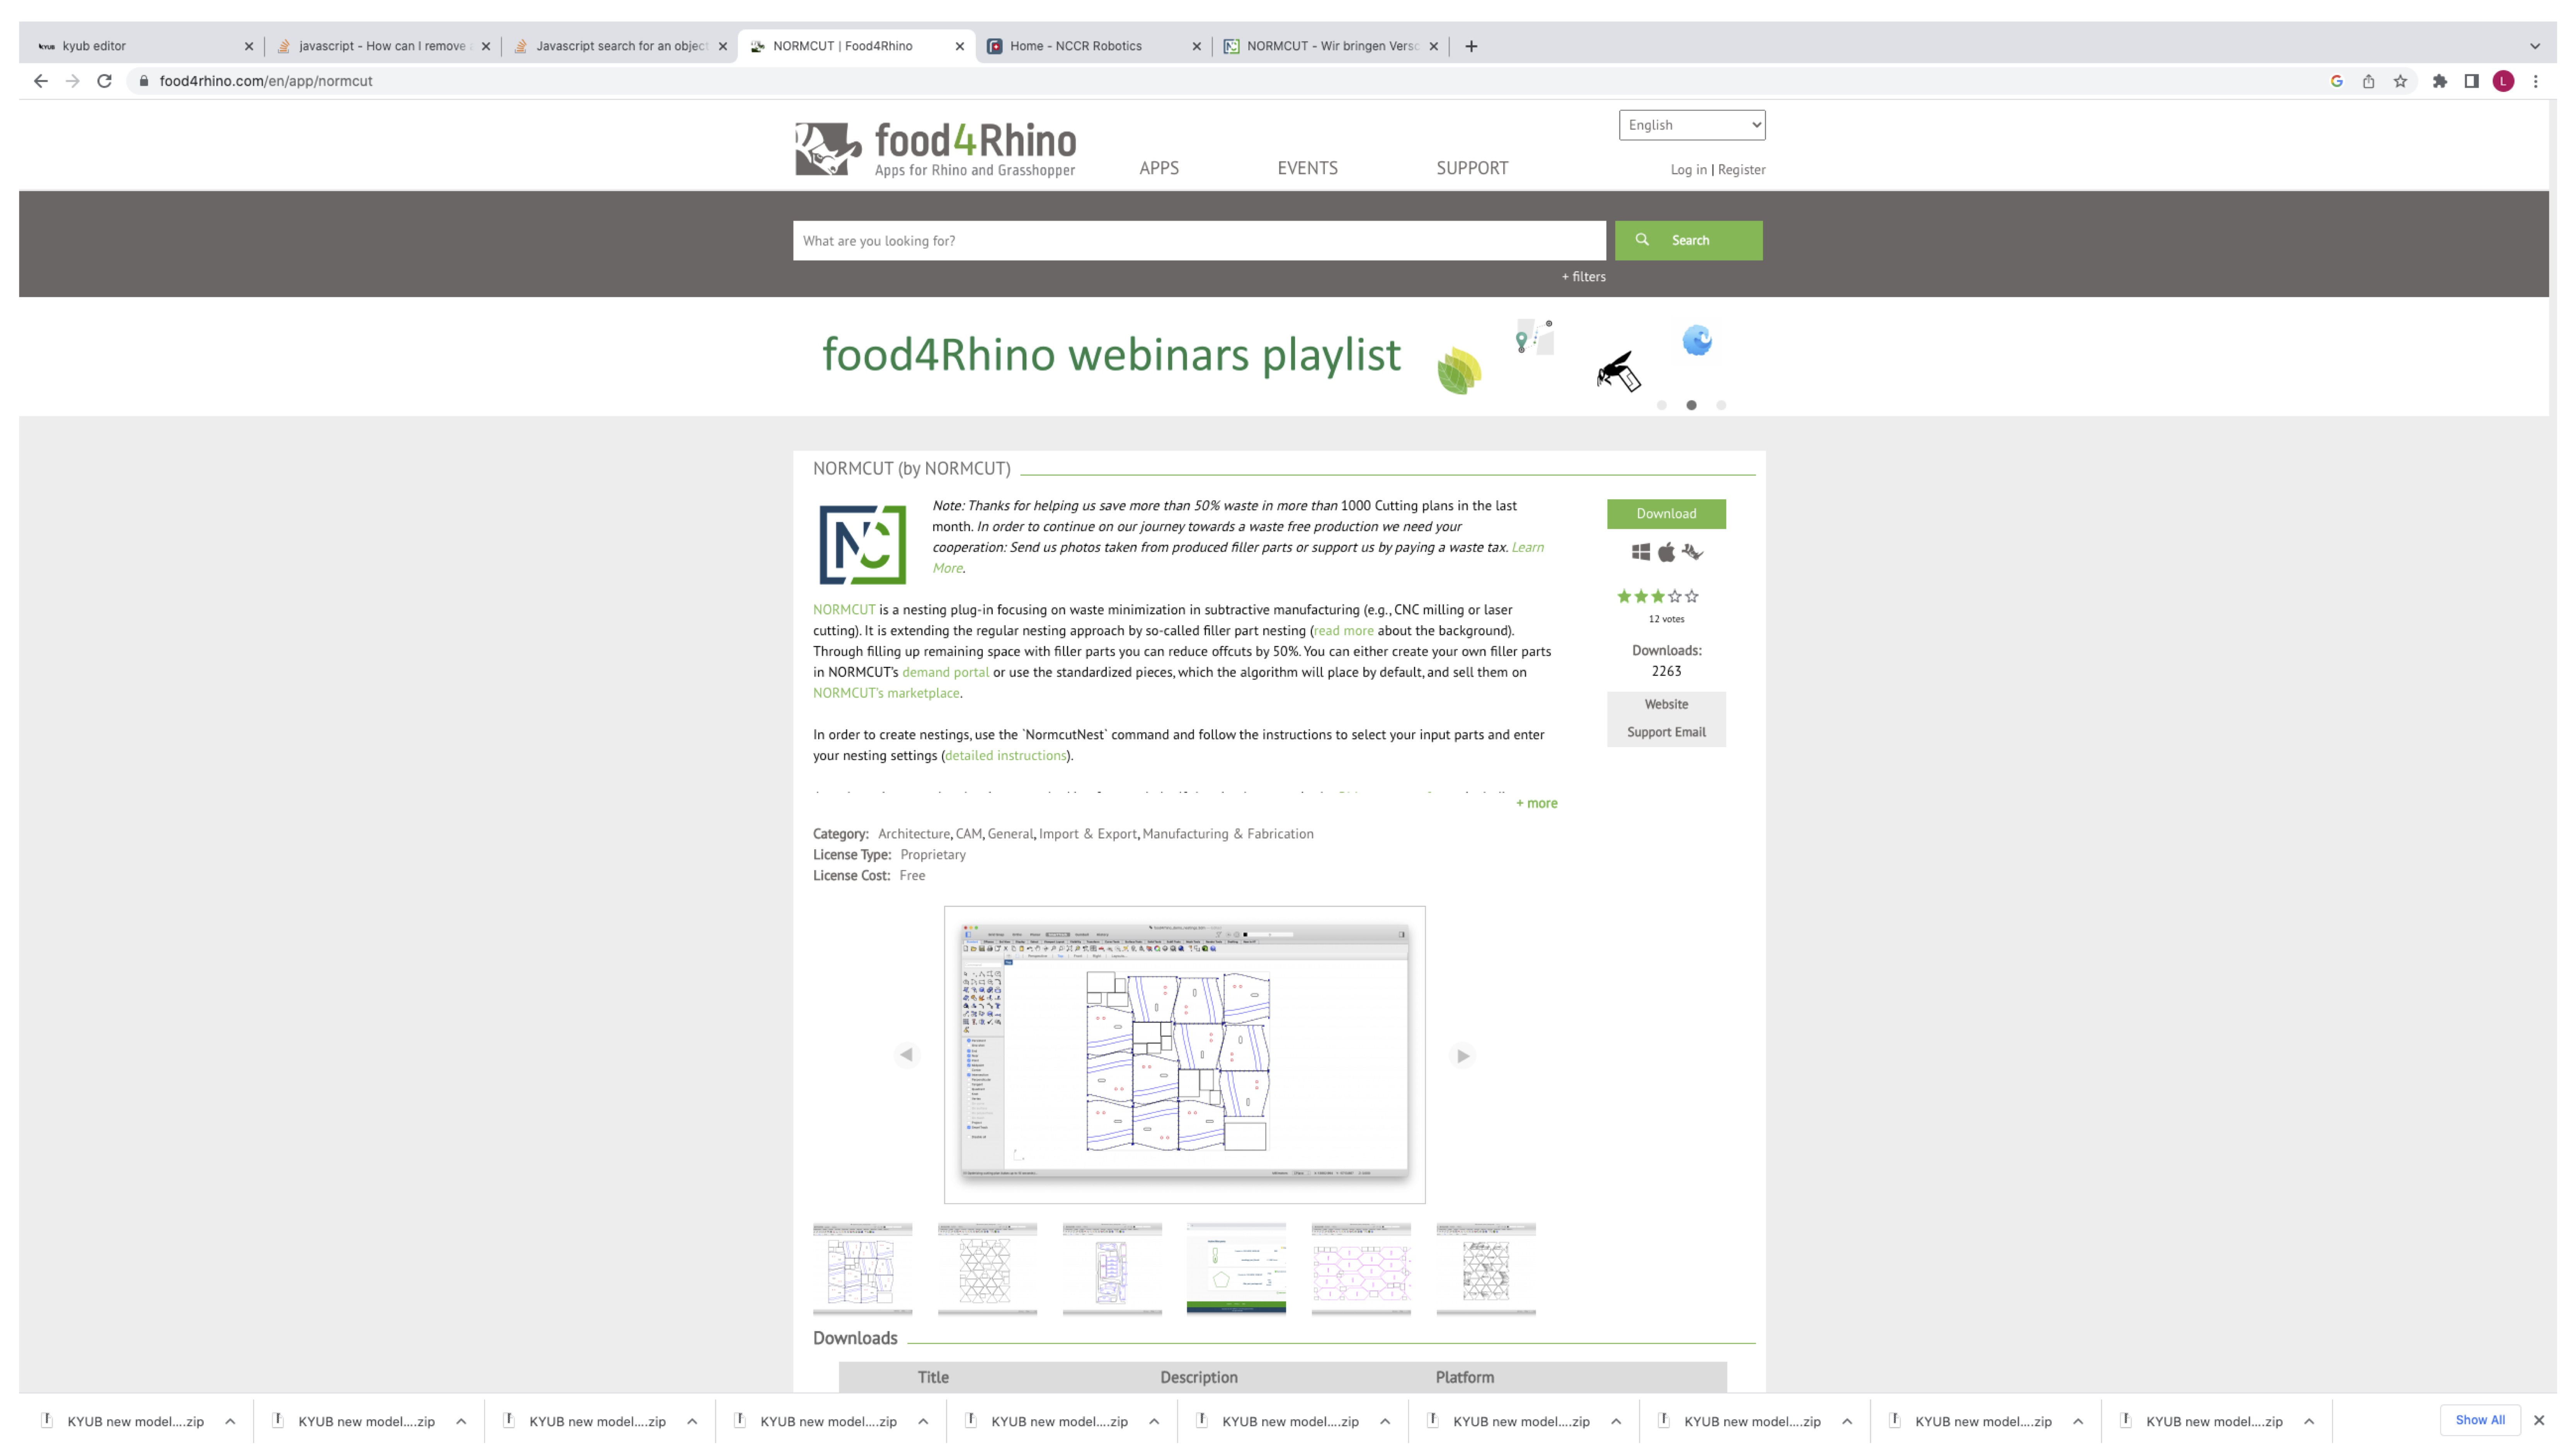Screen dimensions: 2576x1449
Task: Click the share page icon in address bar
Action: point(2368,81)
